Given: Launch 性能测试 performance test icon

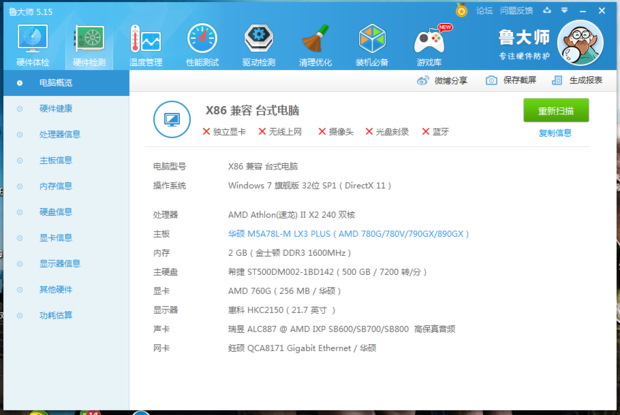Looking at the screenshot, I should point(202,39).
